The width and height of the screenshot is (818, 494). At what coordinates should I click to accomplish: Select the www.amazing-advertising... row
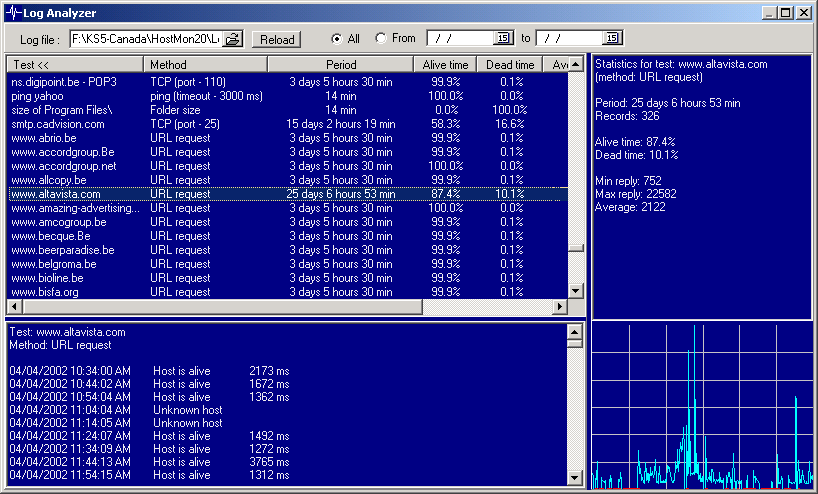(288, 208)
